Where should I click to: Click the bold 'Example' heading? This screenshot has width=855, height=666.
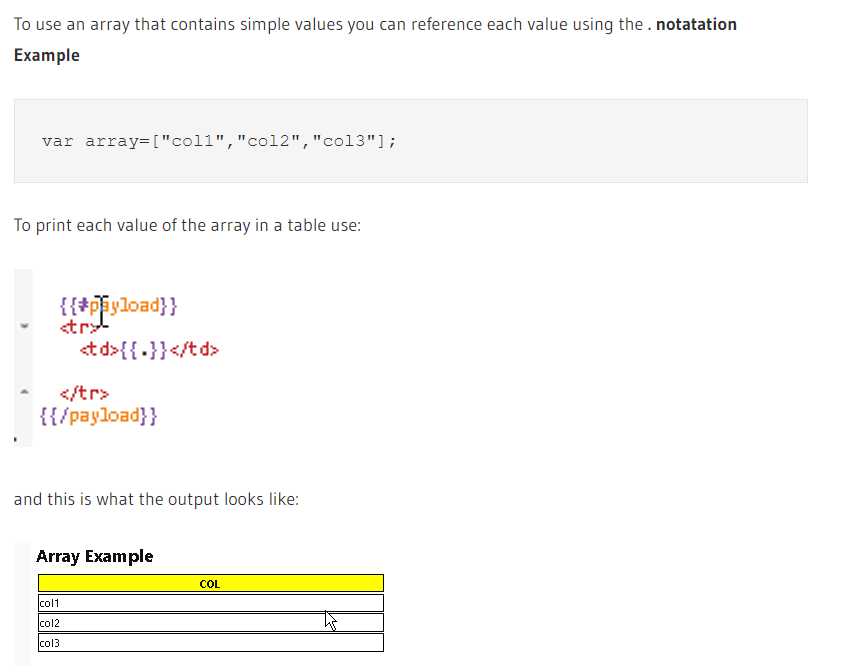point(46,55)
